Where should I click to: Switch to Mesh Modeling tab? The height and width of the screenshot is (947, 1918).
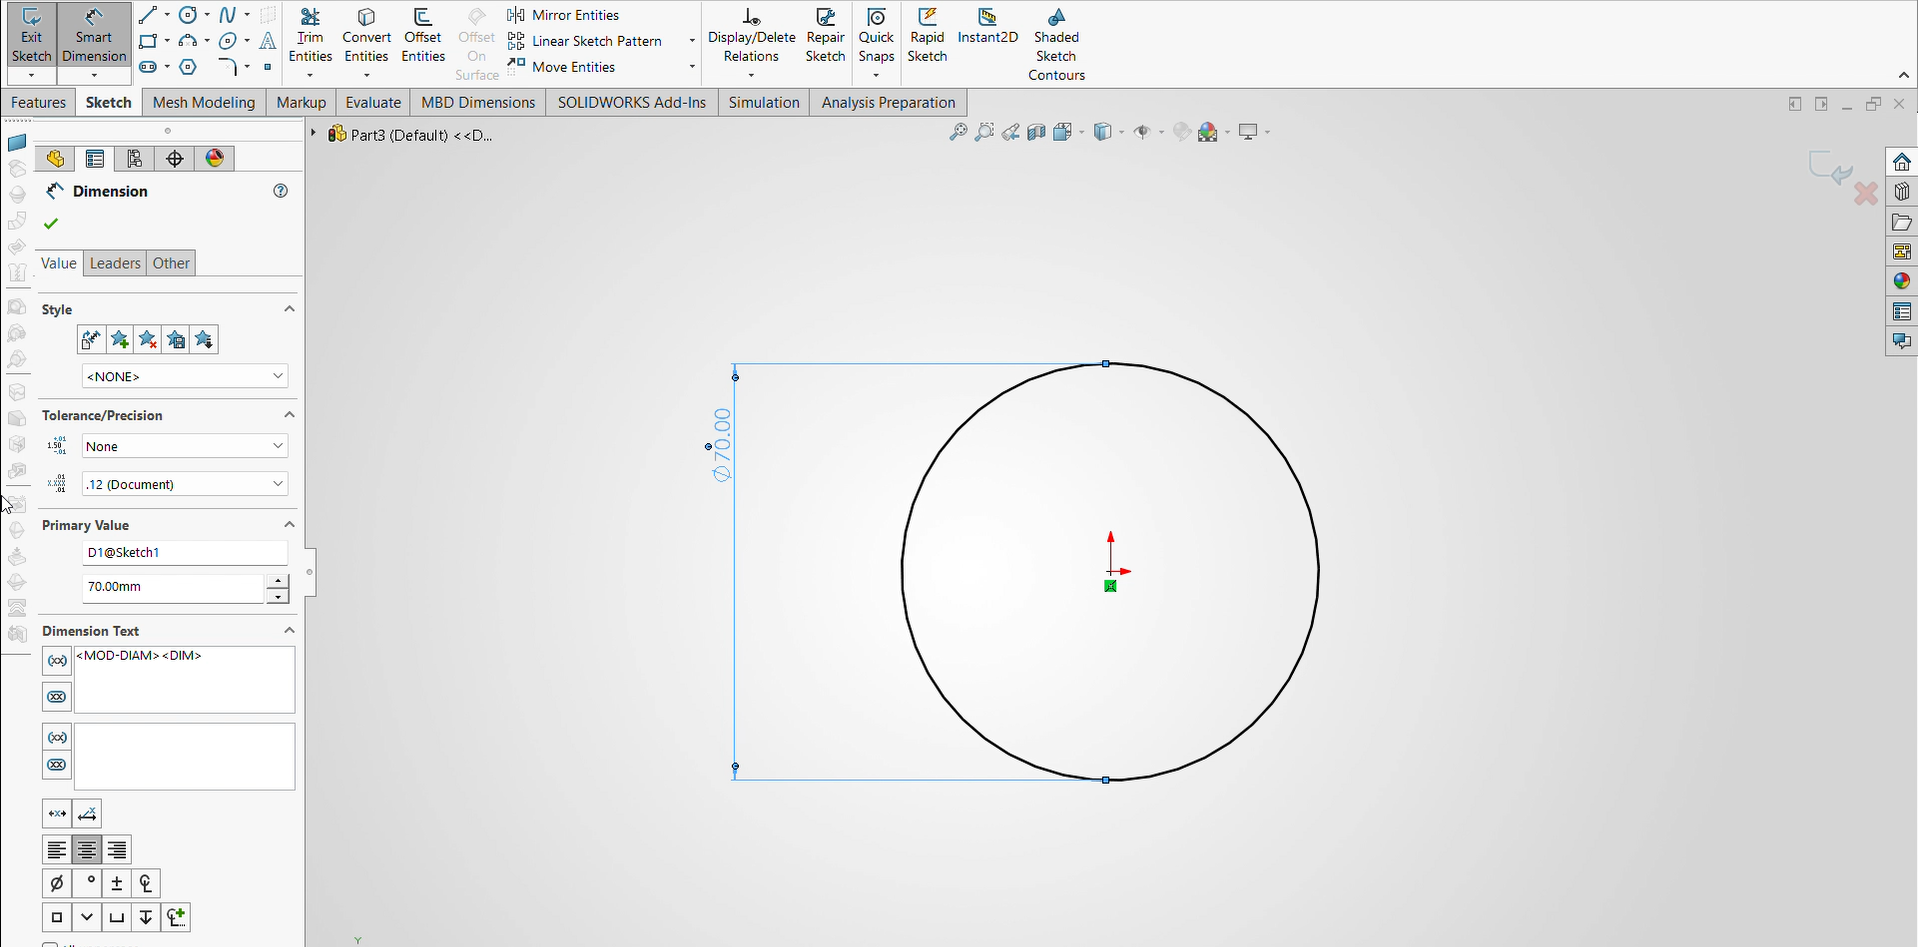(x=203, y=102)
